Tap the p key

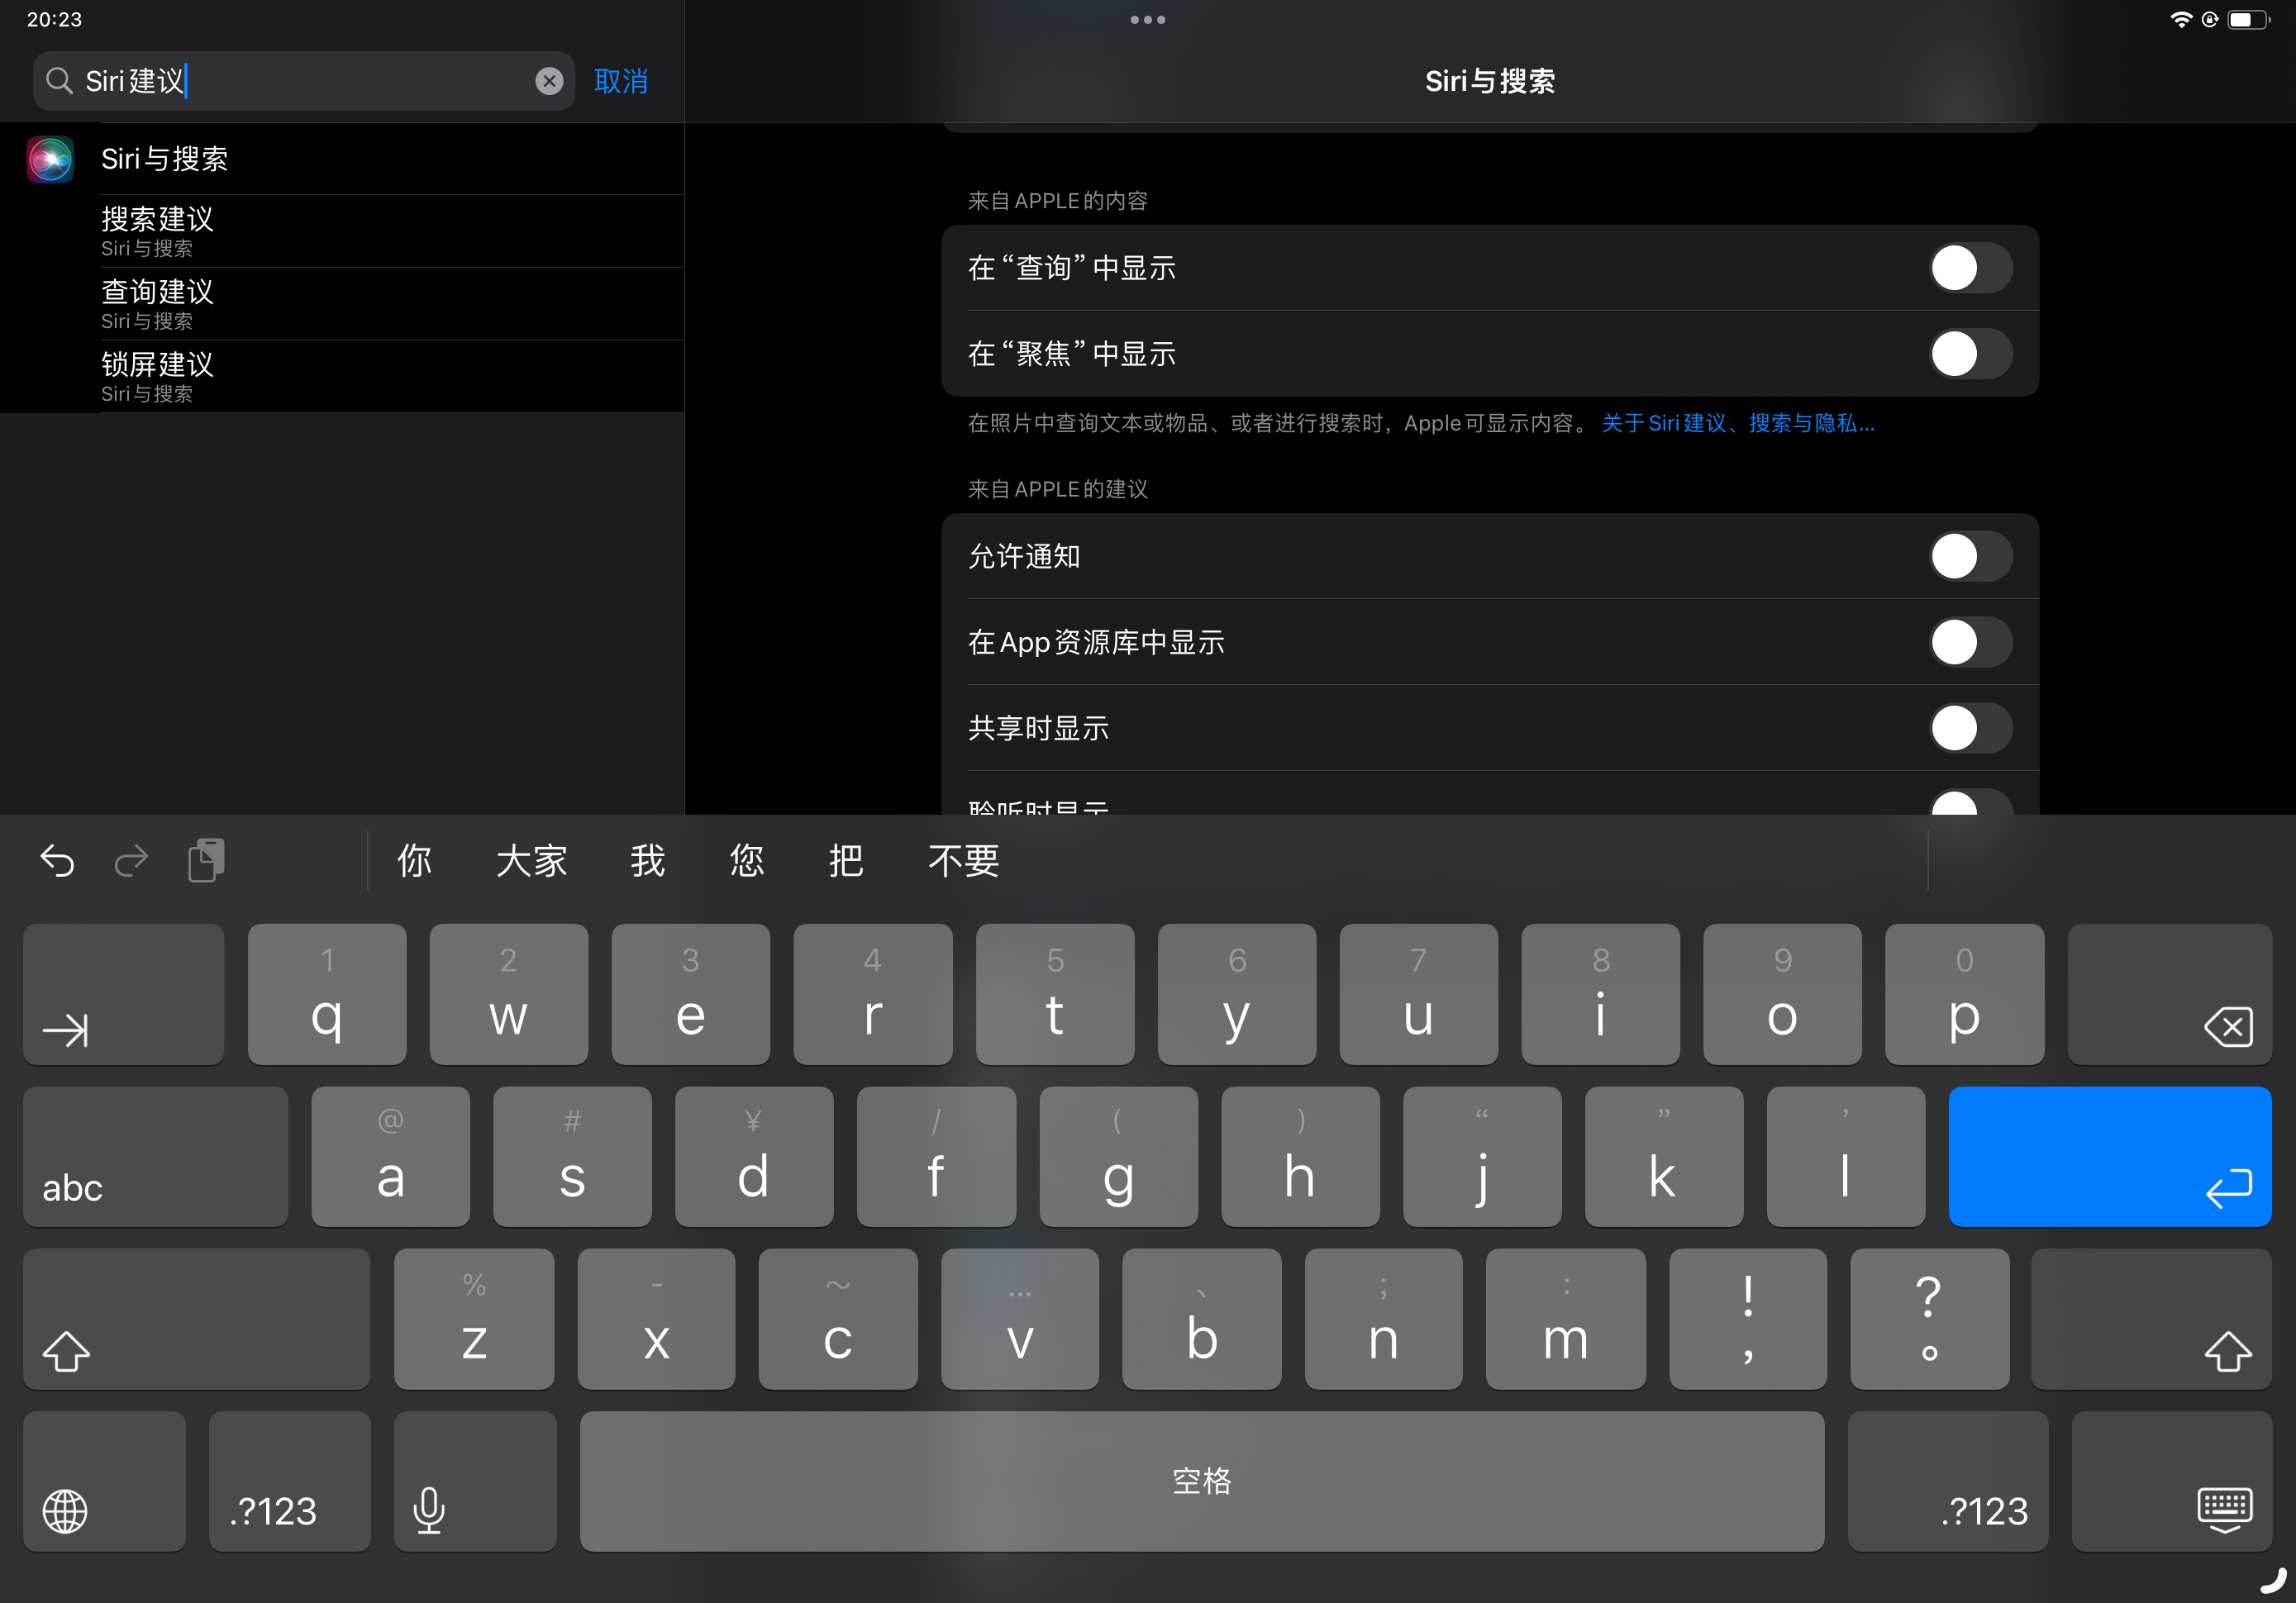pyautogui.click(x=1965, y=994)
